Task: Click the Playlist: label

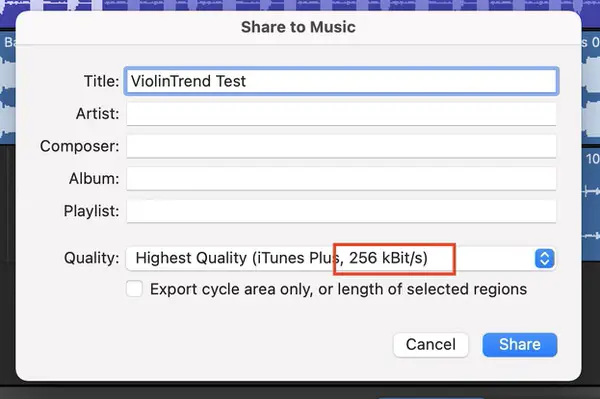Action: [x=91, y=211]
